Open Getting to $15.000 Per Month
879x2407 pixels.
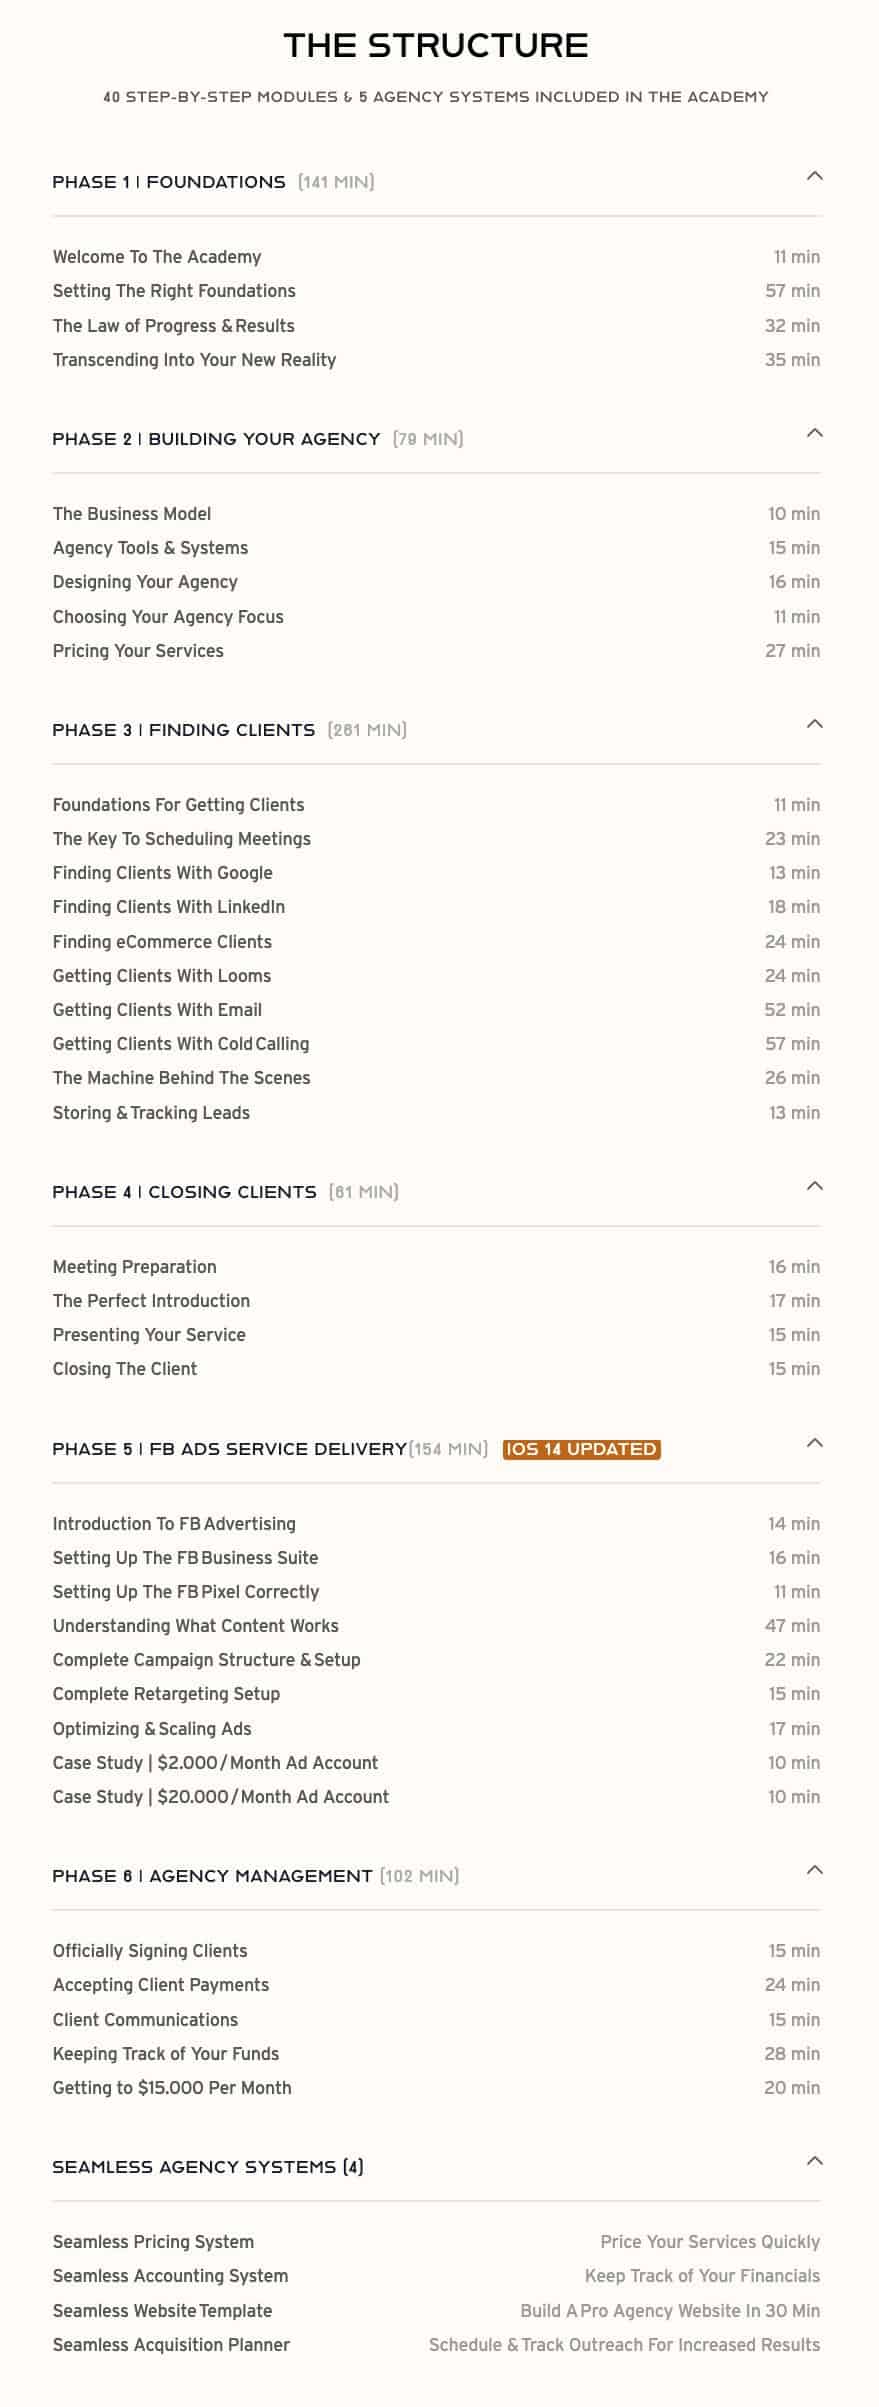(172, 2088)
